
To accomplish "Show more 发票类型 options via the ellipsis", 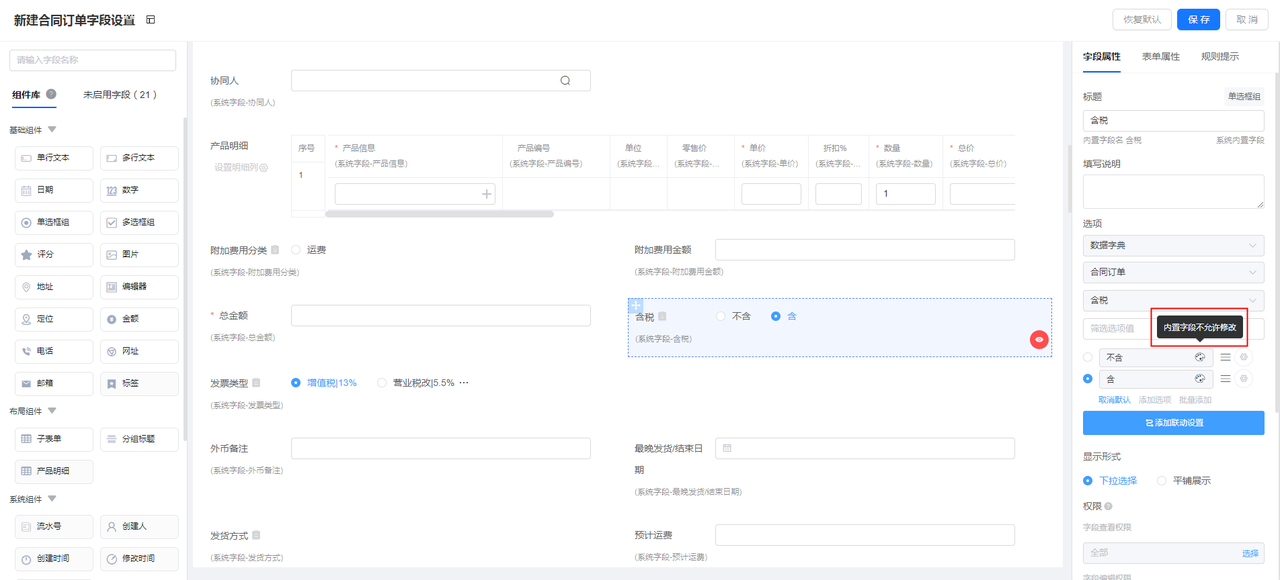I will click(463, 383).
